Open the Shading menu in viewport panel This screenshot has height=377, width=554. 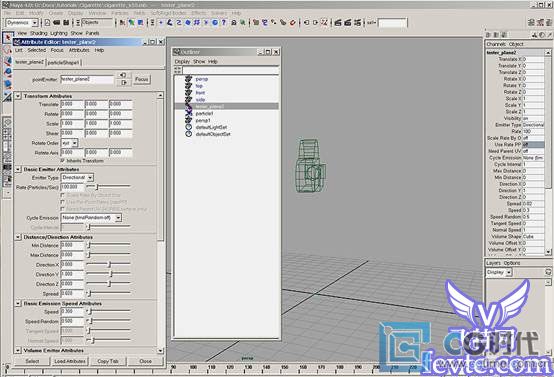39,33
